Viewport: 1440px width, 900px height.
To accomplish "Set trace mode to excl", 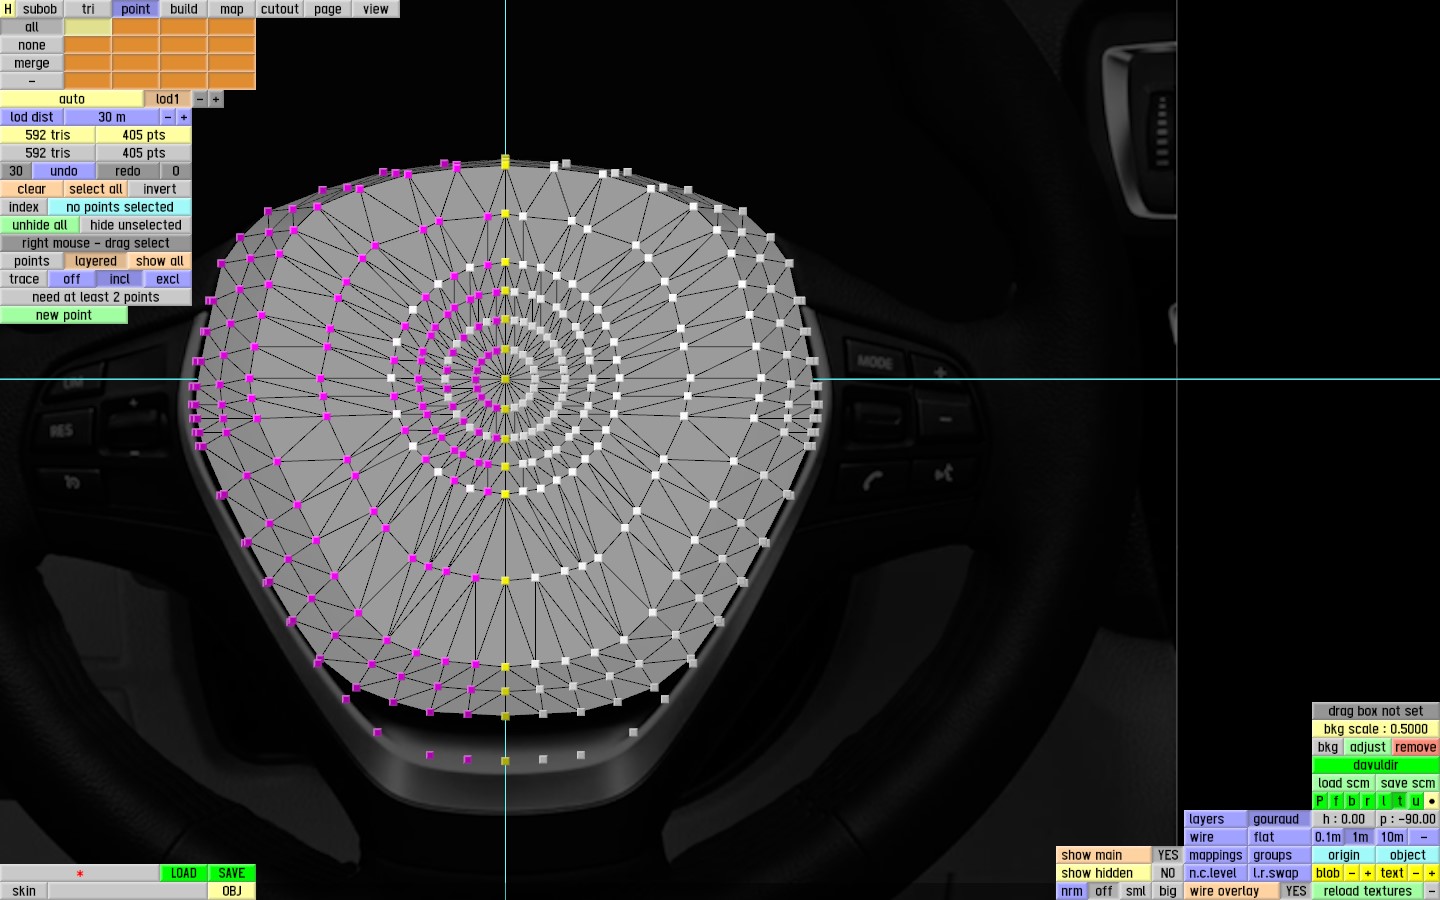I will pos(168,279).
